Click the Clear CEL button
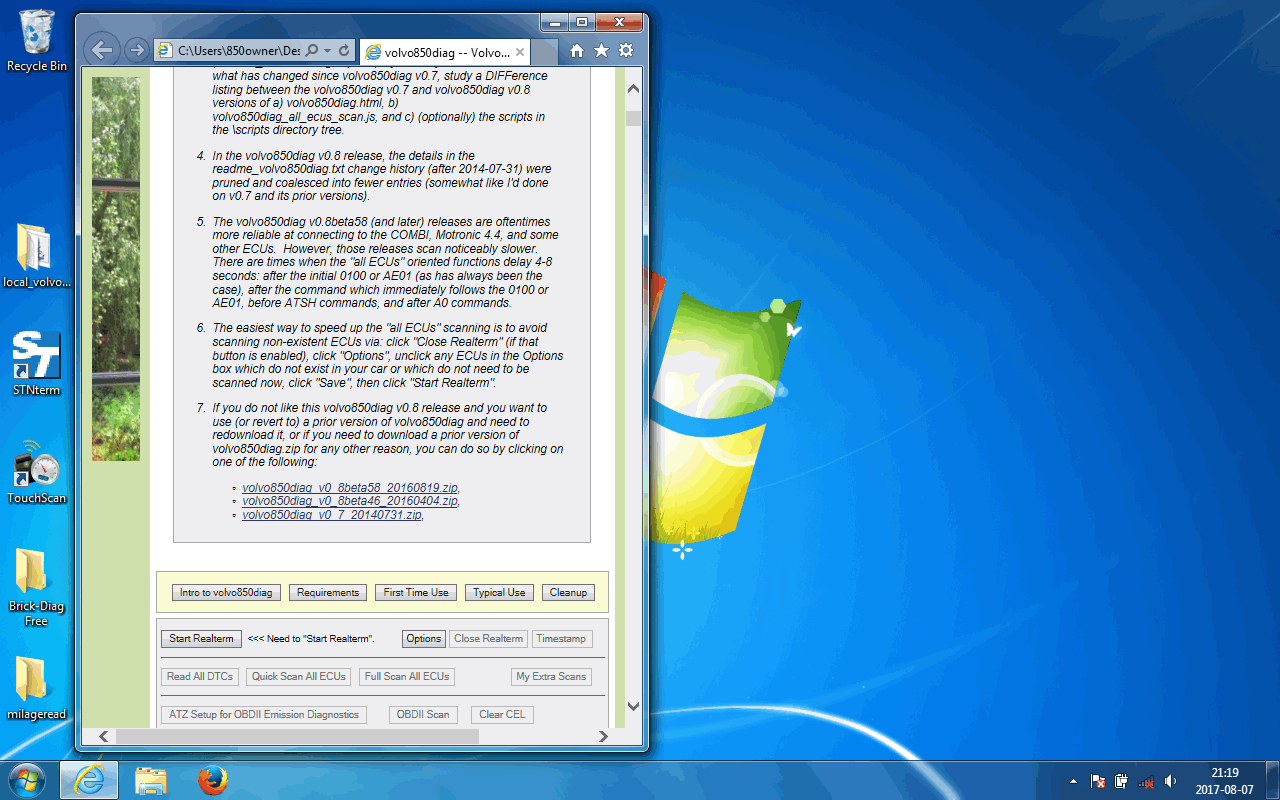The height and width of the screenshot is (800, 1280). (x=502, y=715)
